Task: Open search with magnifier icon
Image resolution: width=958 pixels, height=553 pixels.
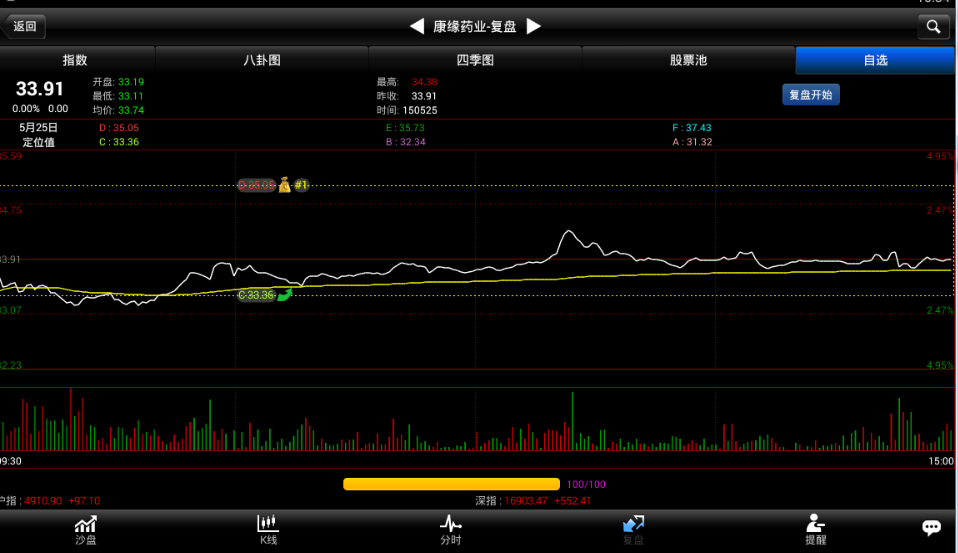Action: 933,26
